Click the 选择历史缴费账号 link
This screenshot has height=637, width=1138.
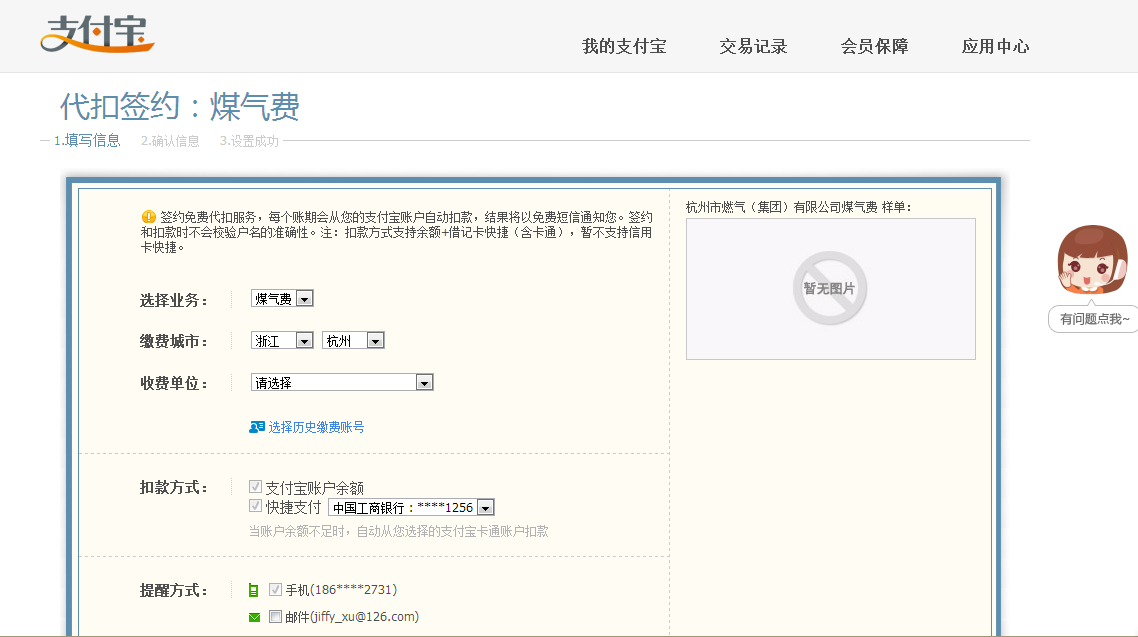[316, 427]
